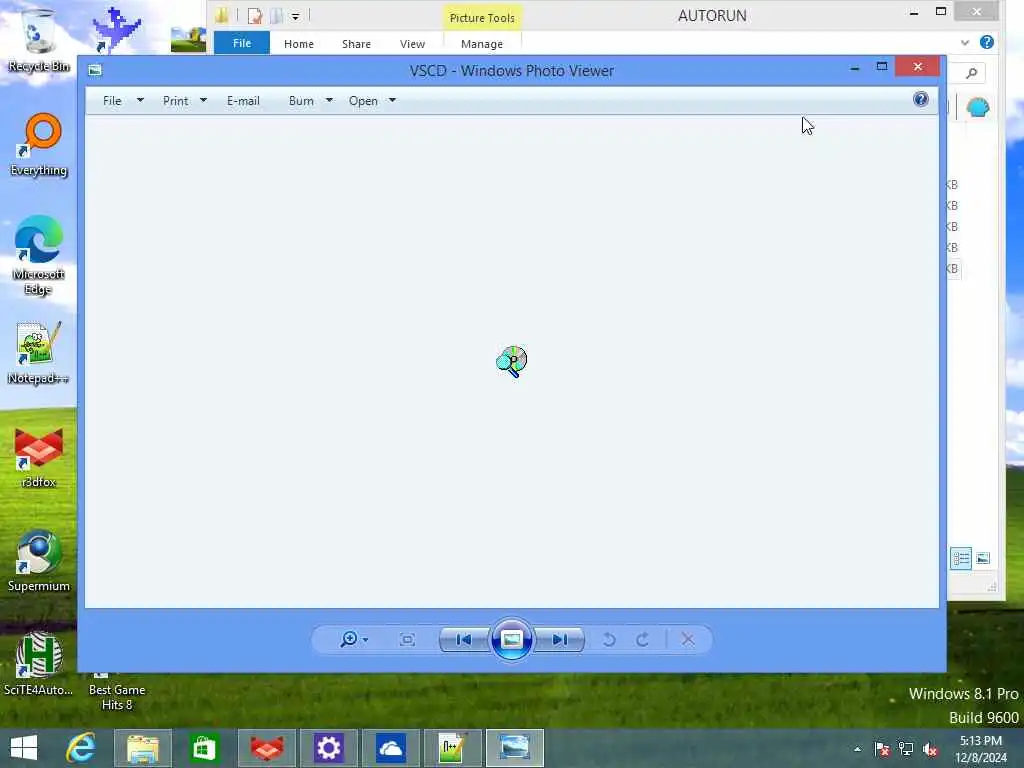Open Windows Store from the taskbar
This screenshot has height=768, width=1024.
pyautogui.click(x=204, y=748)
